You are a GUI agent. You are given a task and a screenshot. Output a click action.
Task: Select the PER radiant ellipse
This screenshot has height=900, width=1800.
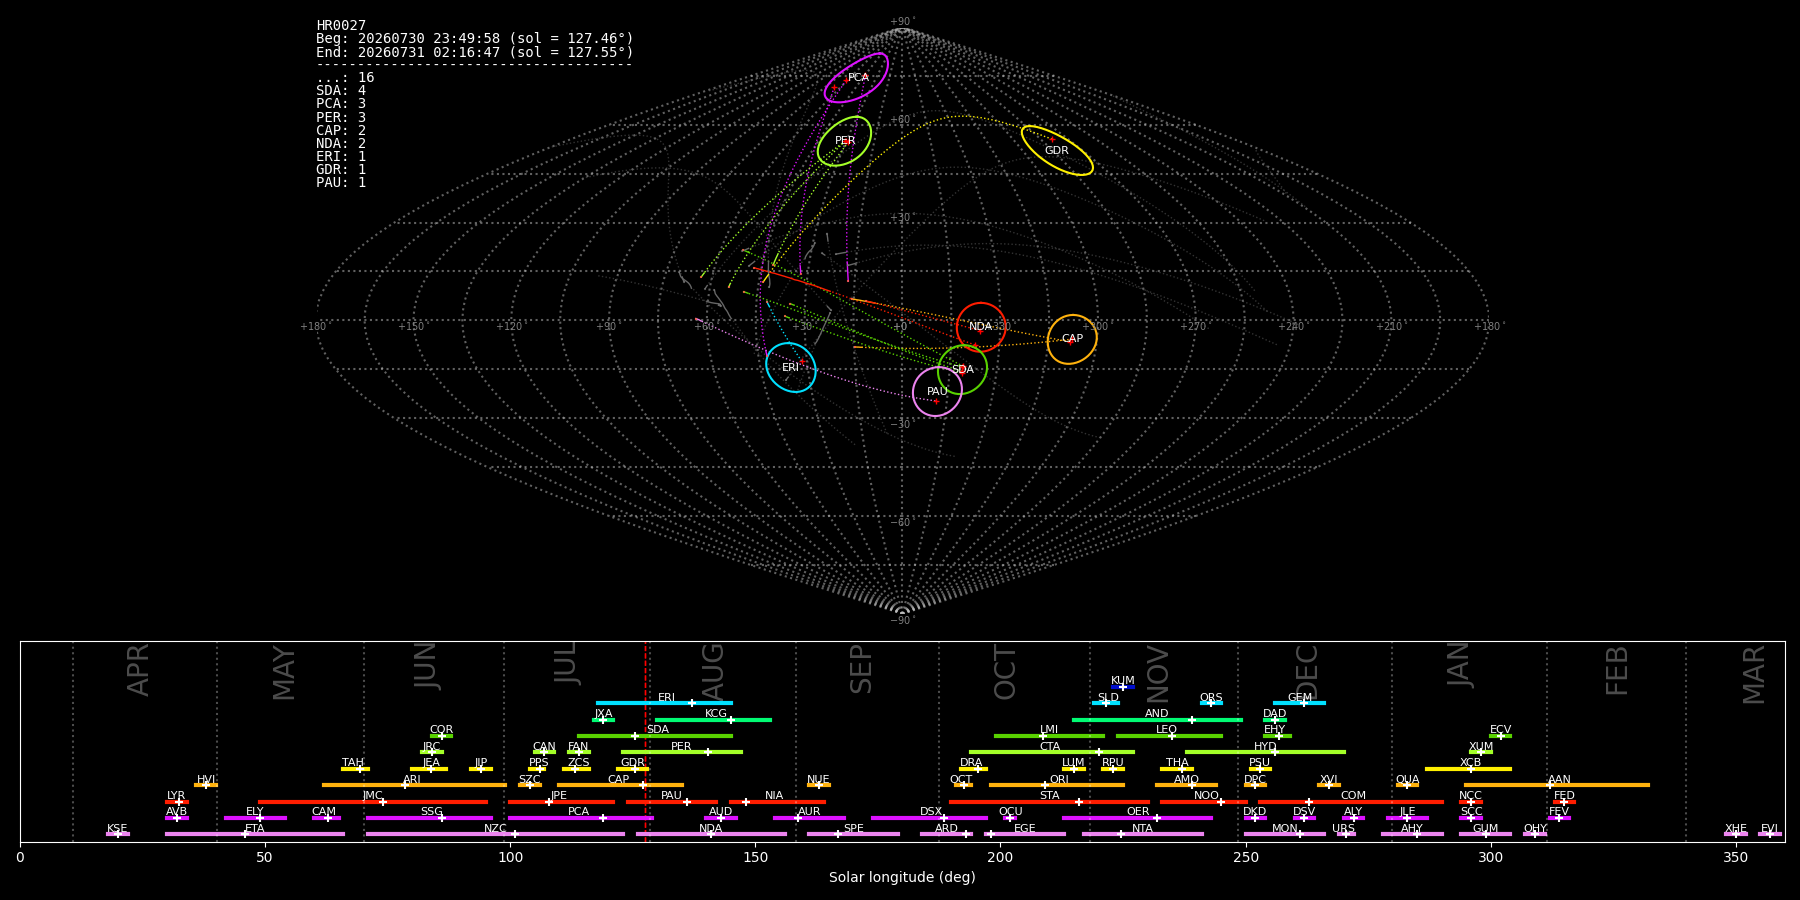click(x=844, y=141)
